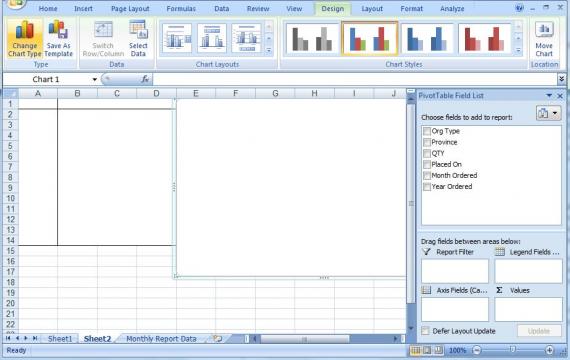The width and height of the screenshot is (570, 360).
Task: Select Page Layout view icon
Action: [x=427, y=350]
